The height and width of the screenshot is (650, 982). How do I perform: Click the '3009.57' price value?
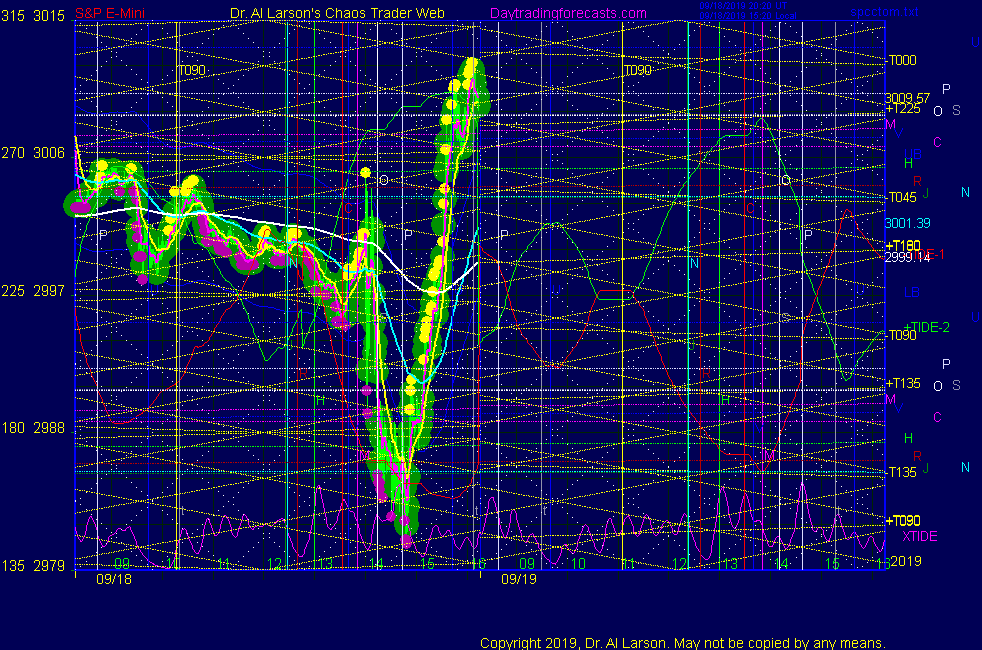pos(907,98)
